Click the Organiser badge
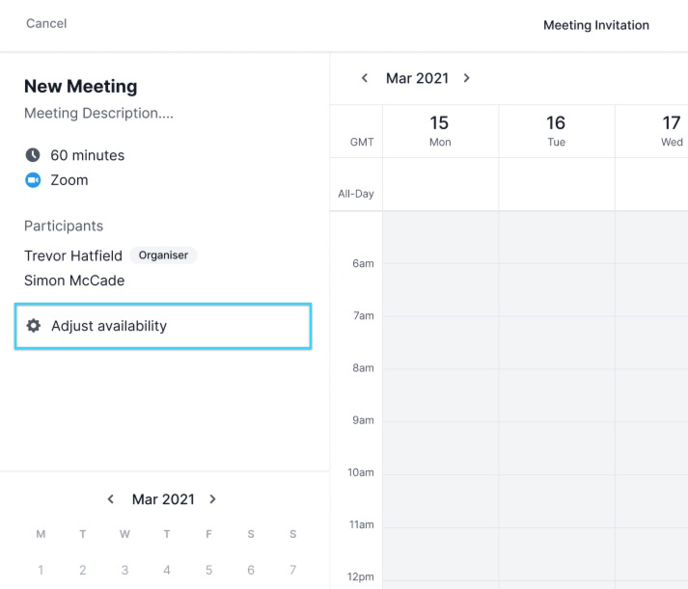This screenshot has width=688, height=589. pos(163,255)
